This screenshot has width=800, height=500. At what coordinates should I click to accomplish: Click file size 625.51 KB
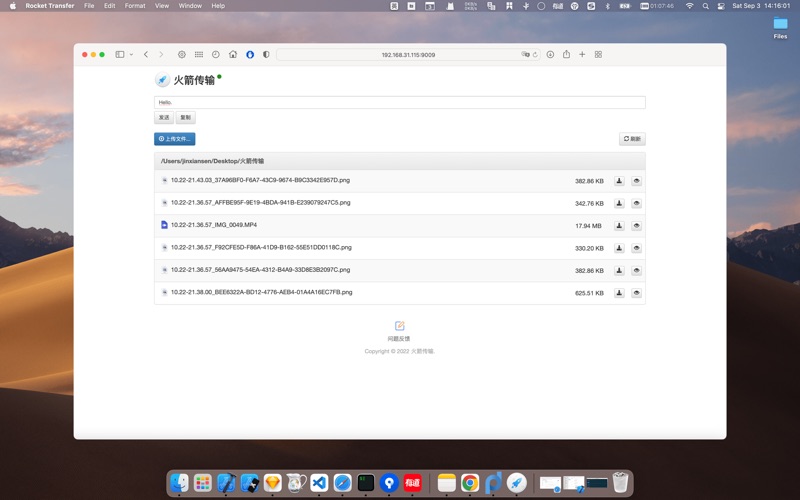click(589, 293)
